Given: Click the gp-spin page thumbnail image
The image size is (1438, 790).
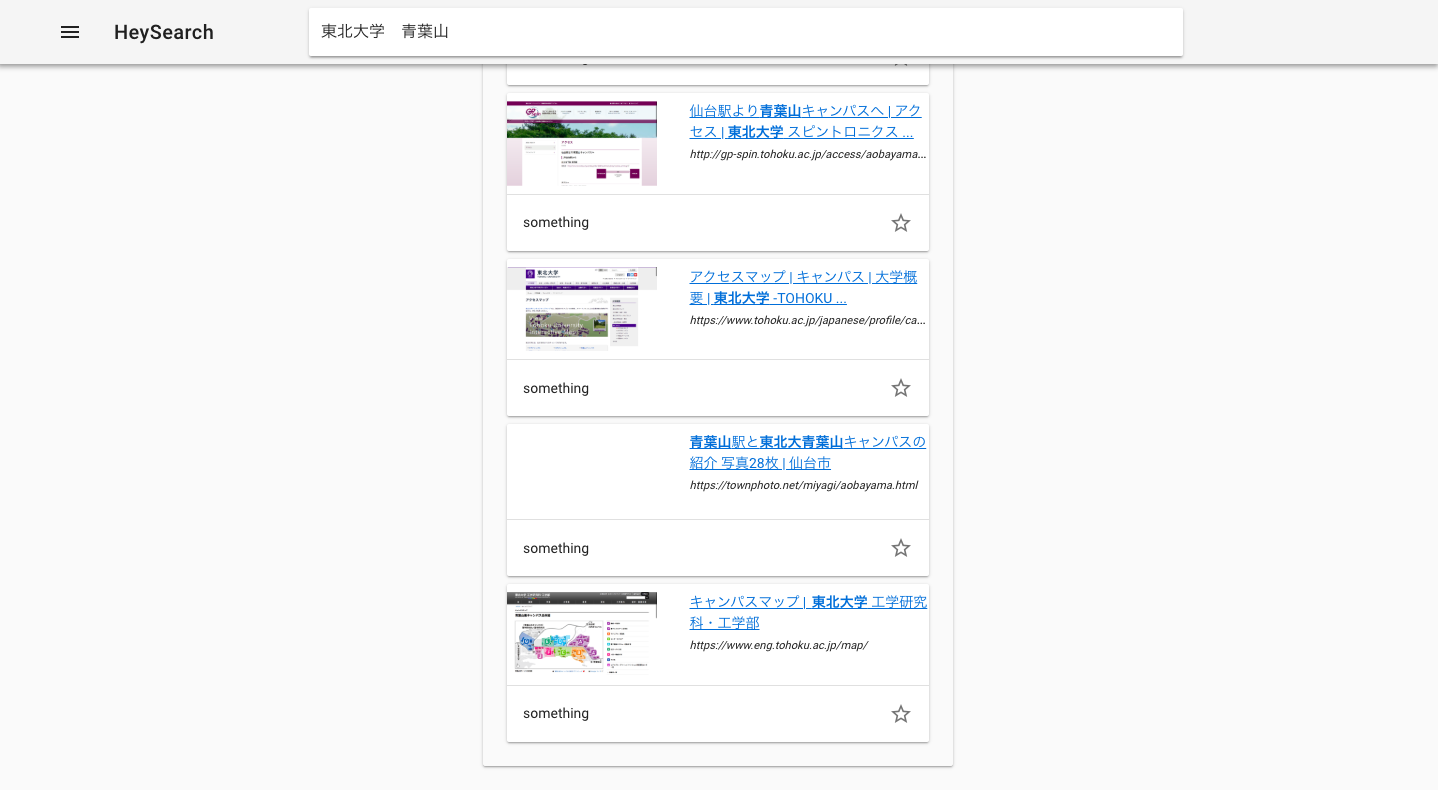Looking at the screenshot, I should click(582, 143).
